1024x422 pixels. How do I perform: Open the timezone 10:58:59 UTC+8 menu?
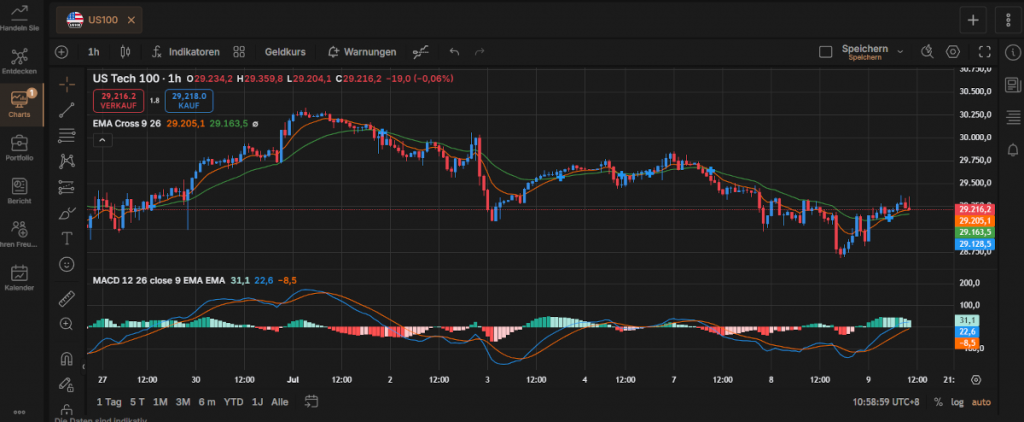click(x=886, y=402)
